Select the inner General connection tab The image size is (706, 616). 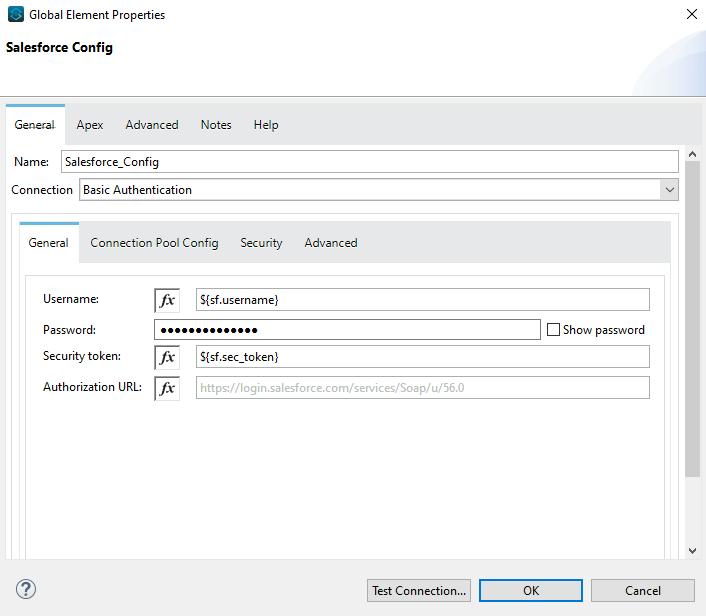tap(49, 243)
